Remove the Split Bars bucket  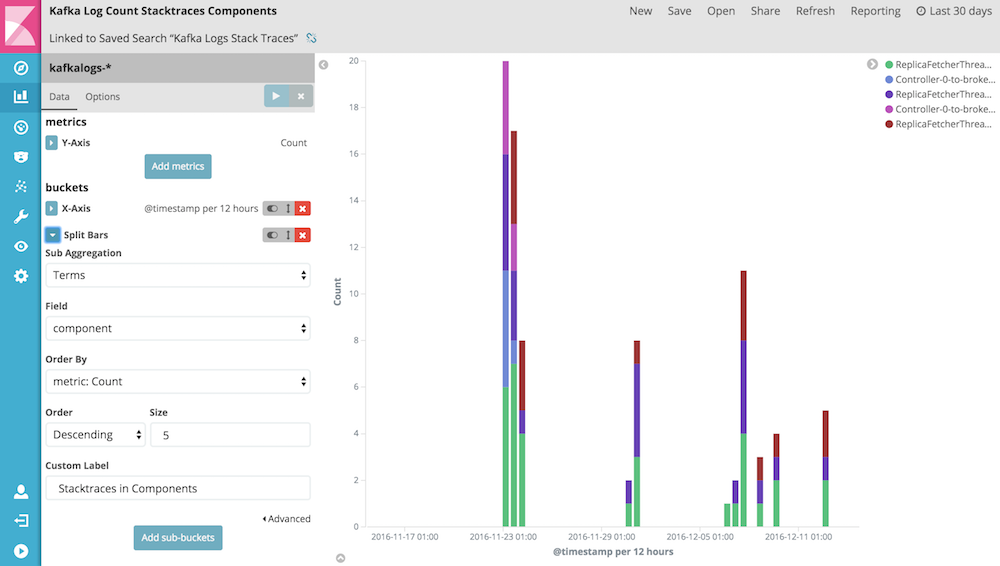[x=303, y=235]
